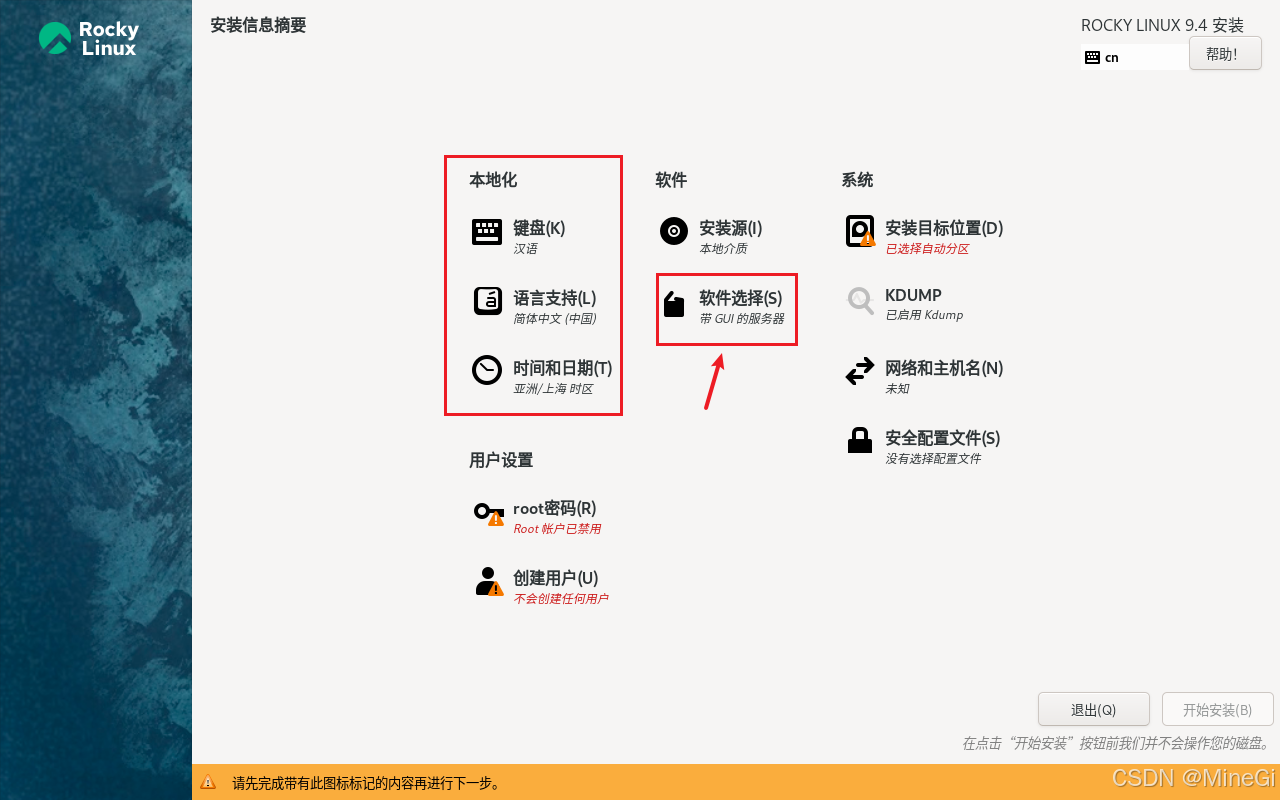Click the Root 帐户已禁用 status text

tap(557, 528)
